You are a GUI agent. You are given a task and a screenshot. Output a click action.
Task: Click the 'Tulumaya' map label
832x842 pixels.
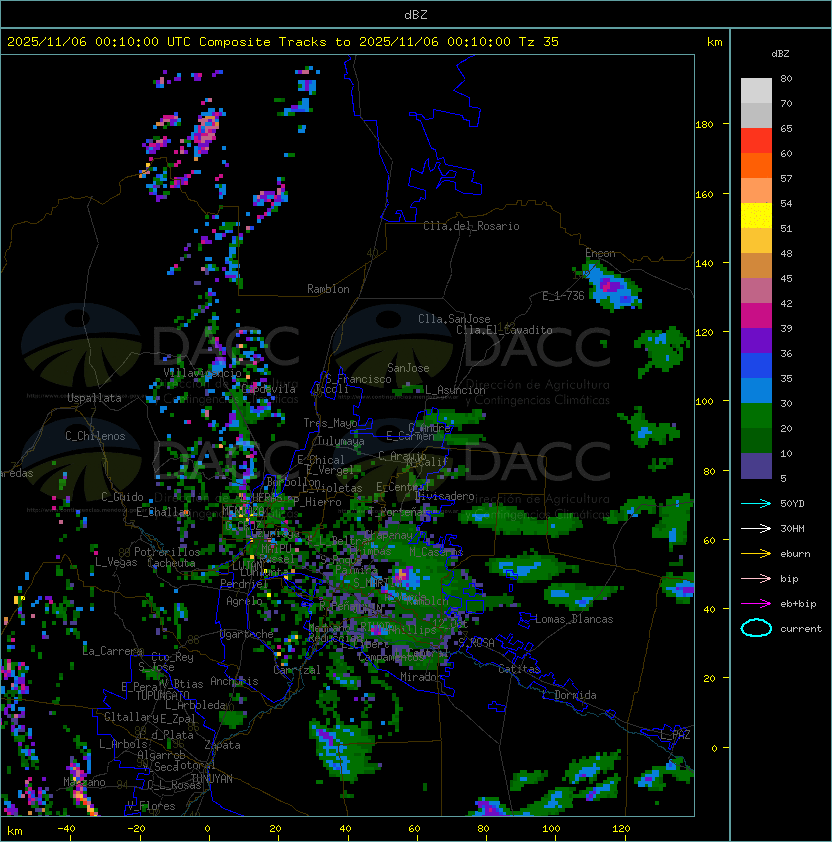click(341, 441)
